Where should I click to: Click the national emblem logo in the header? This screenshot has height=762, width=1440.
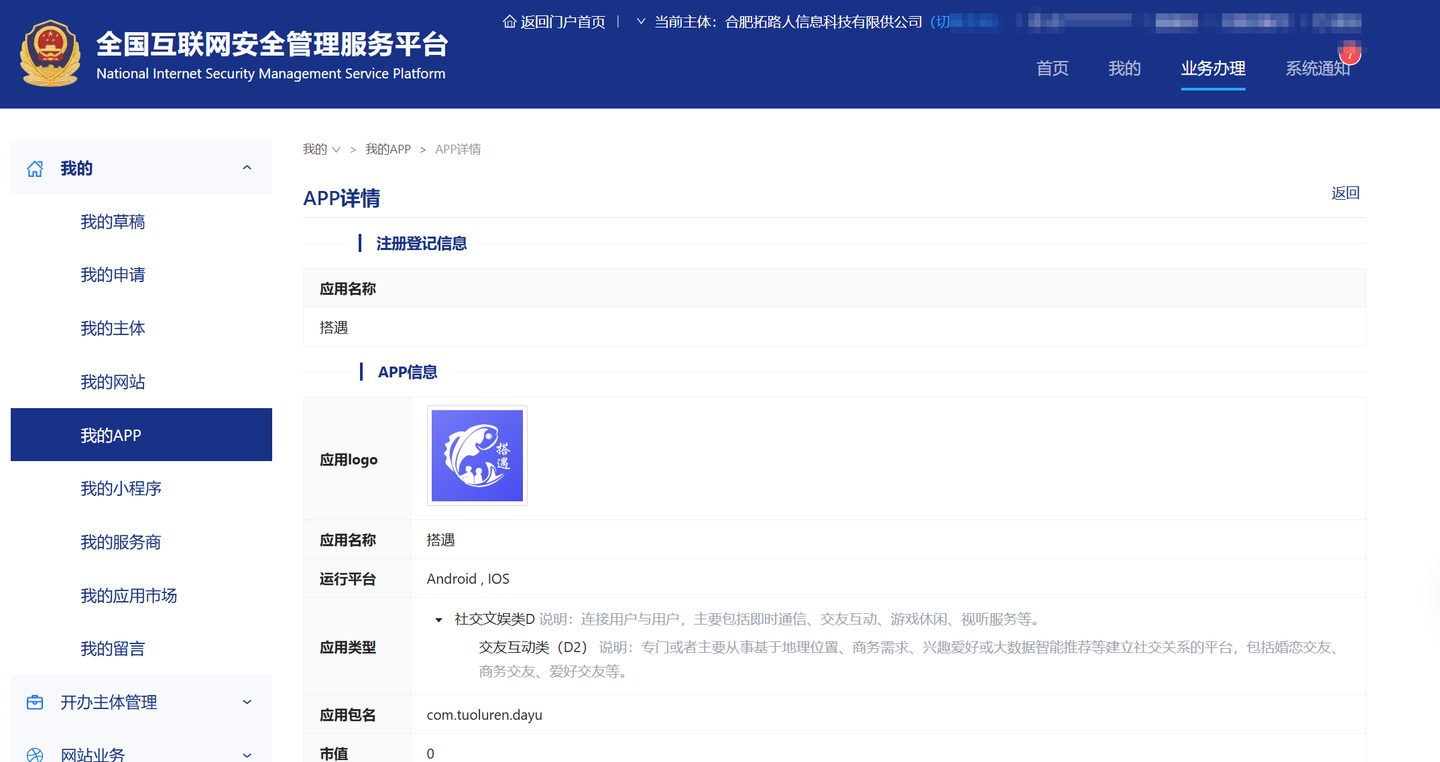pos(49,53)
